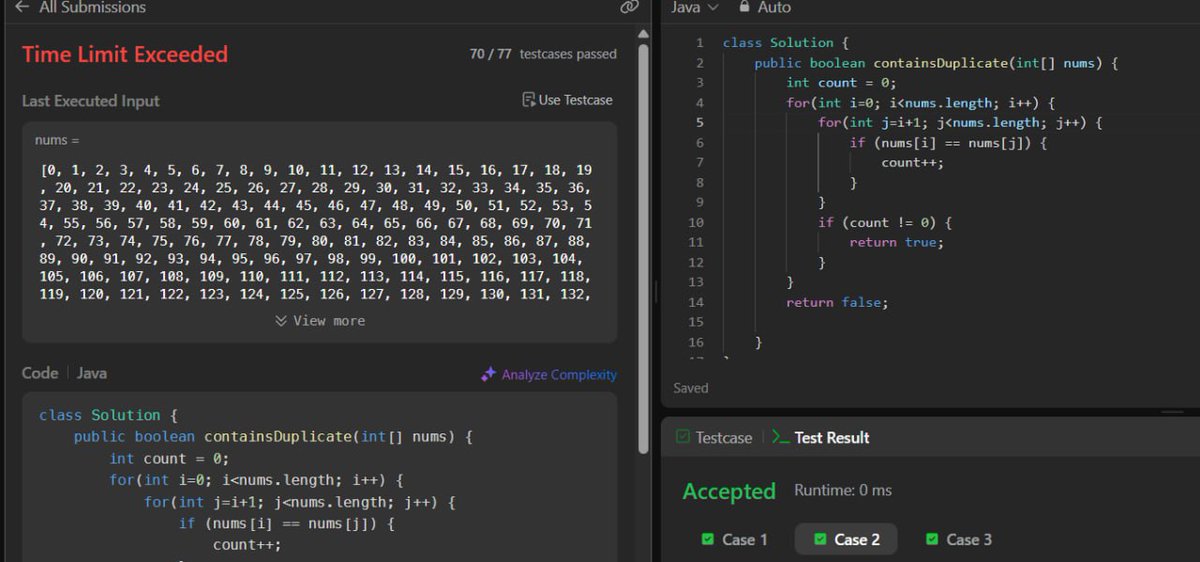Go back via All Submissions arrow
The image size is (1200, 562).
coord(22,7)
